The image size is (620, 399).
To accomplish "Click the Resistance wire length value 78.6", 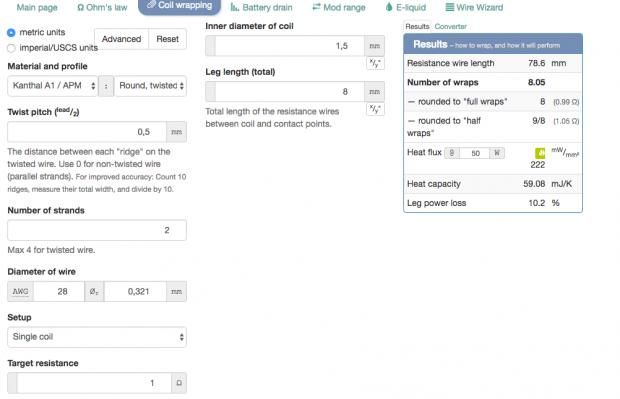I will pos(536,63).
